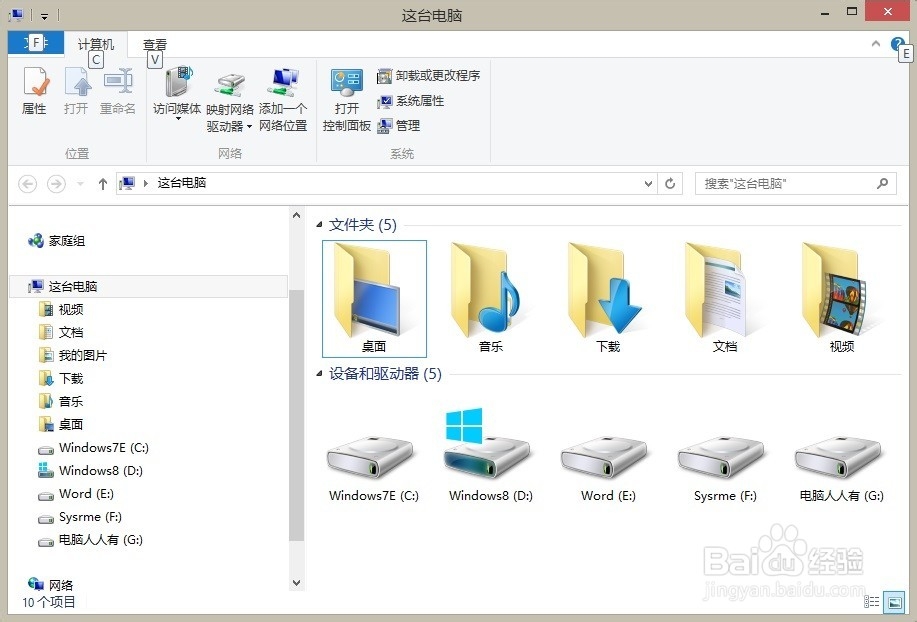The image size is (917, 622).
Task: Minimize the ribbon with the chevron arrow
Action: [875, 43]
